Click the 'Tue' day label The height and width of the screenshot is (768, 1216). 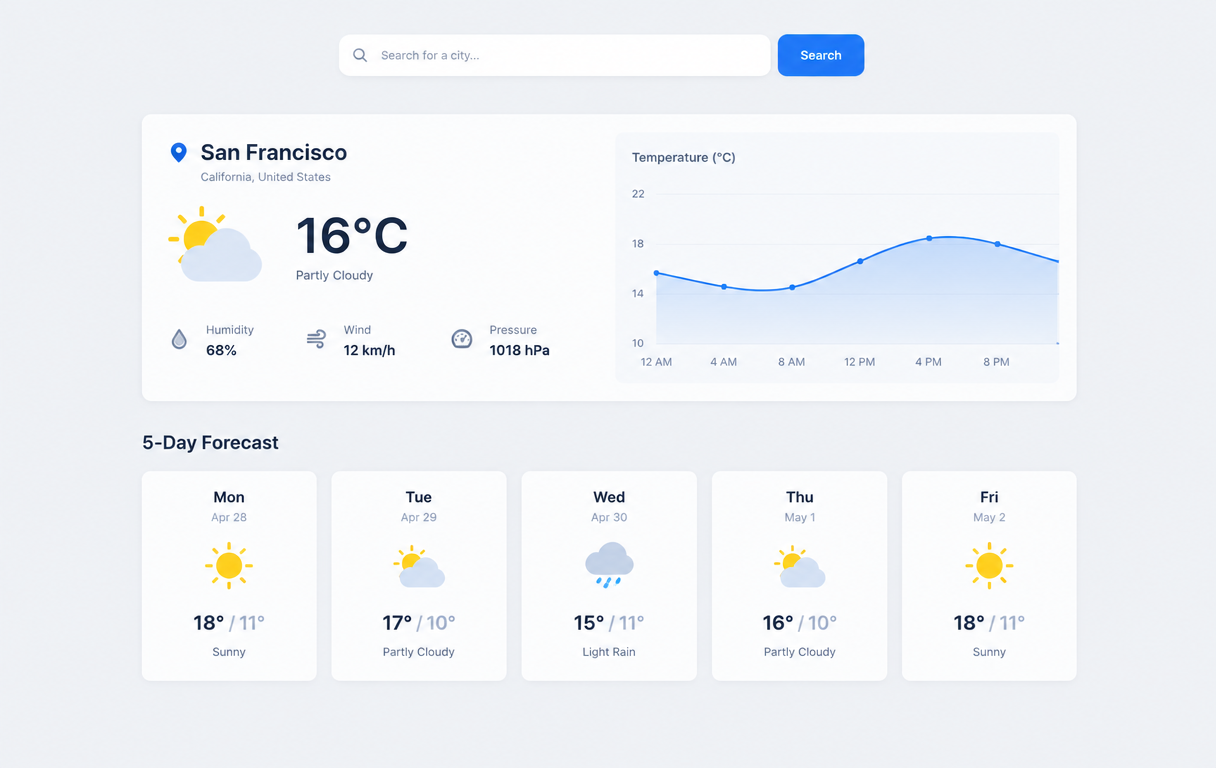(x=419, y=497)
